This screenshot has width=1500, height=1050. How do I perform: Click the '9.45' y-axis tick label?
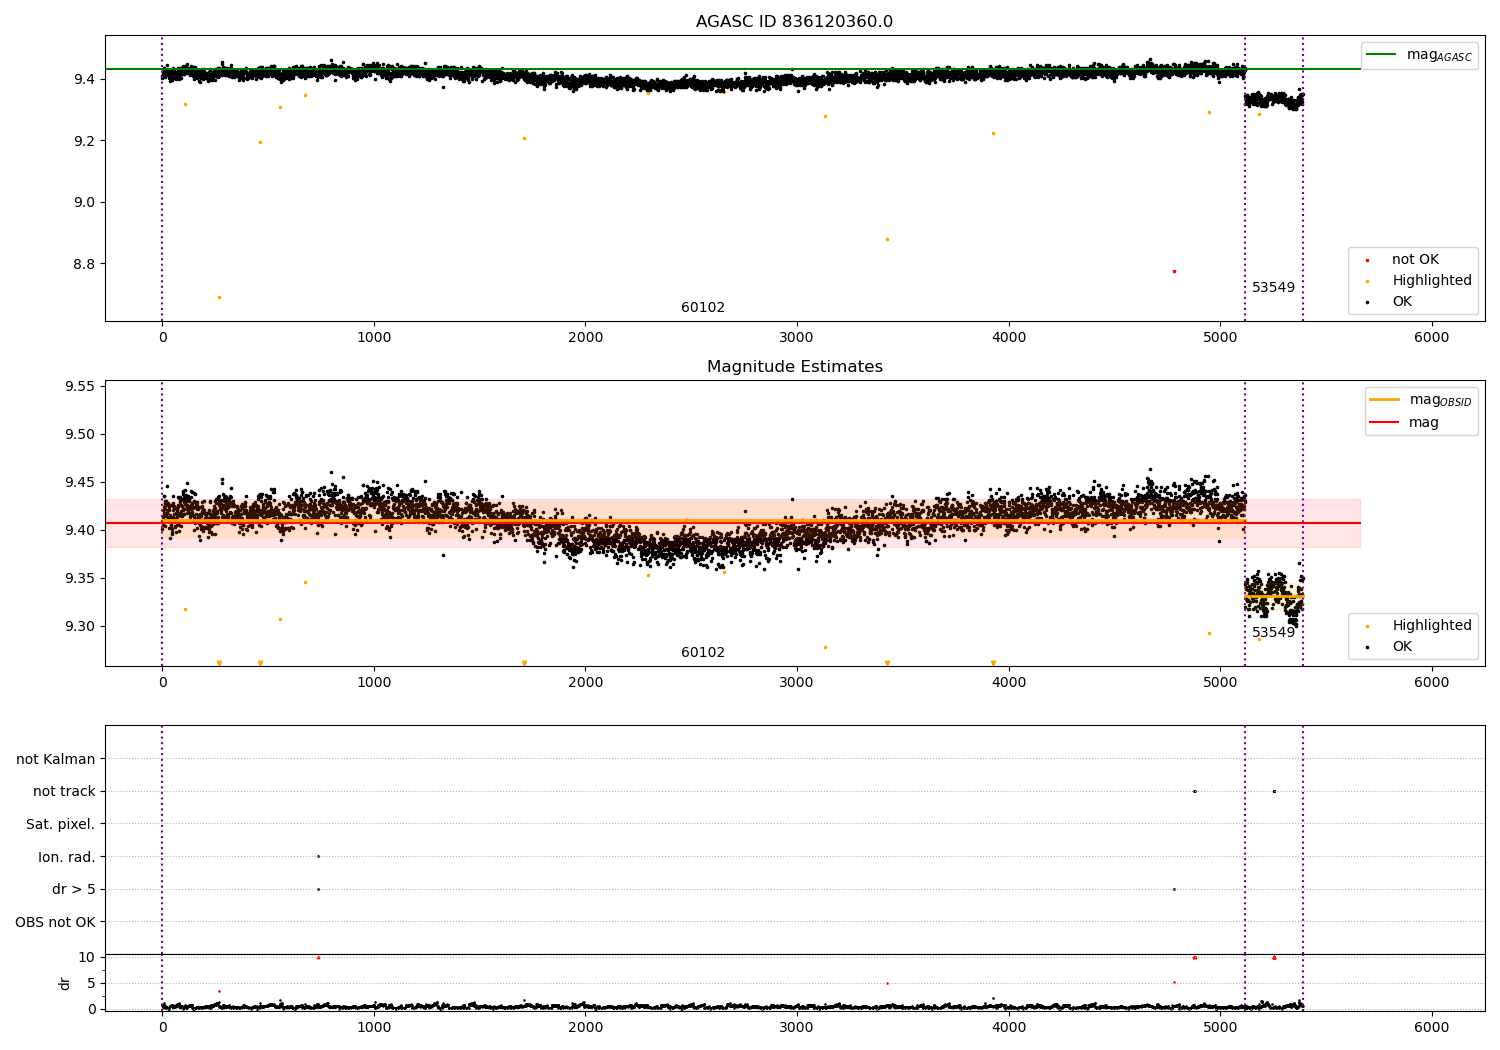(80, 483)
